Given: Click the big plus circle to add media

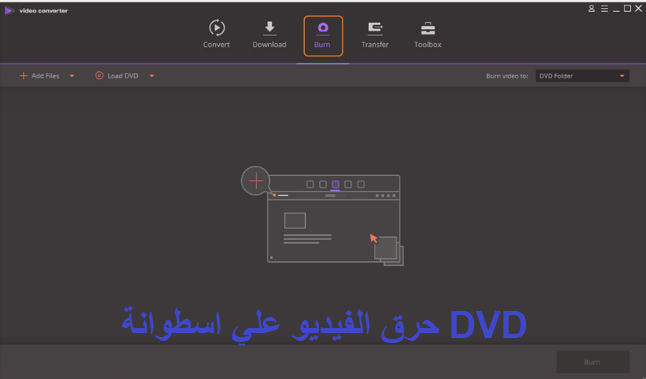Looking at the screenshot, I should pyautogui.click(x=256, y=180).
